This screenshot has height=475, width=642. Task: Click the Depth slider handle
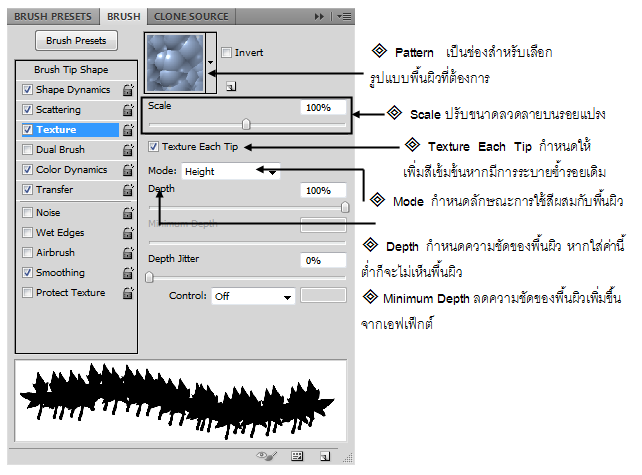tap(345, 207)
